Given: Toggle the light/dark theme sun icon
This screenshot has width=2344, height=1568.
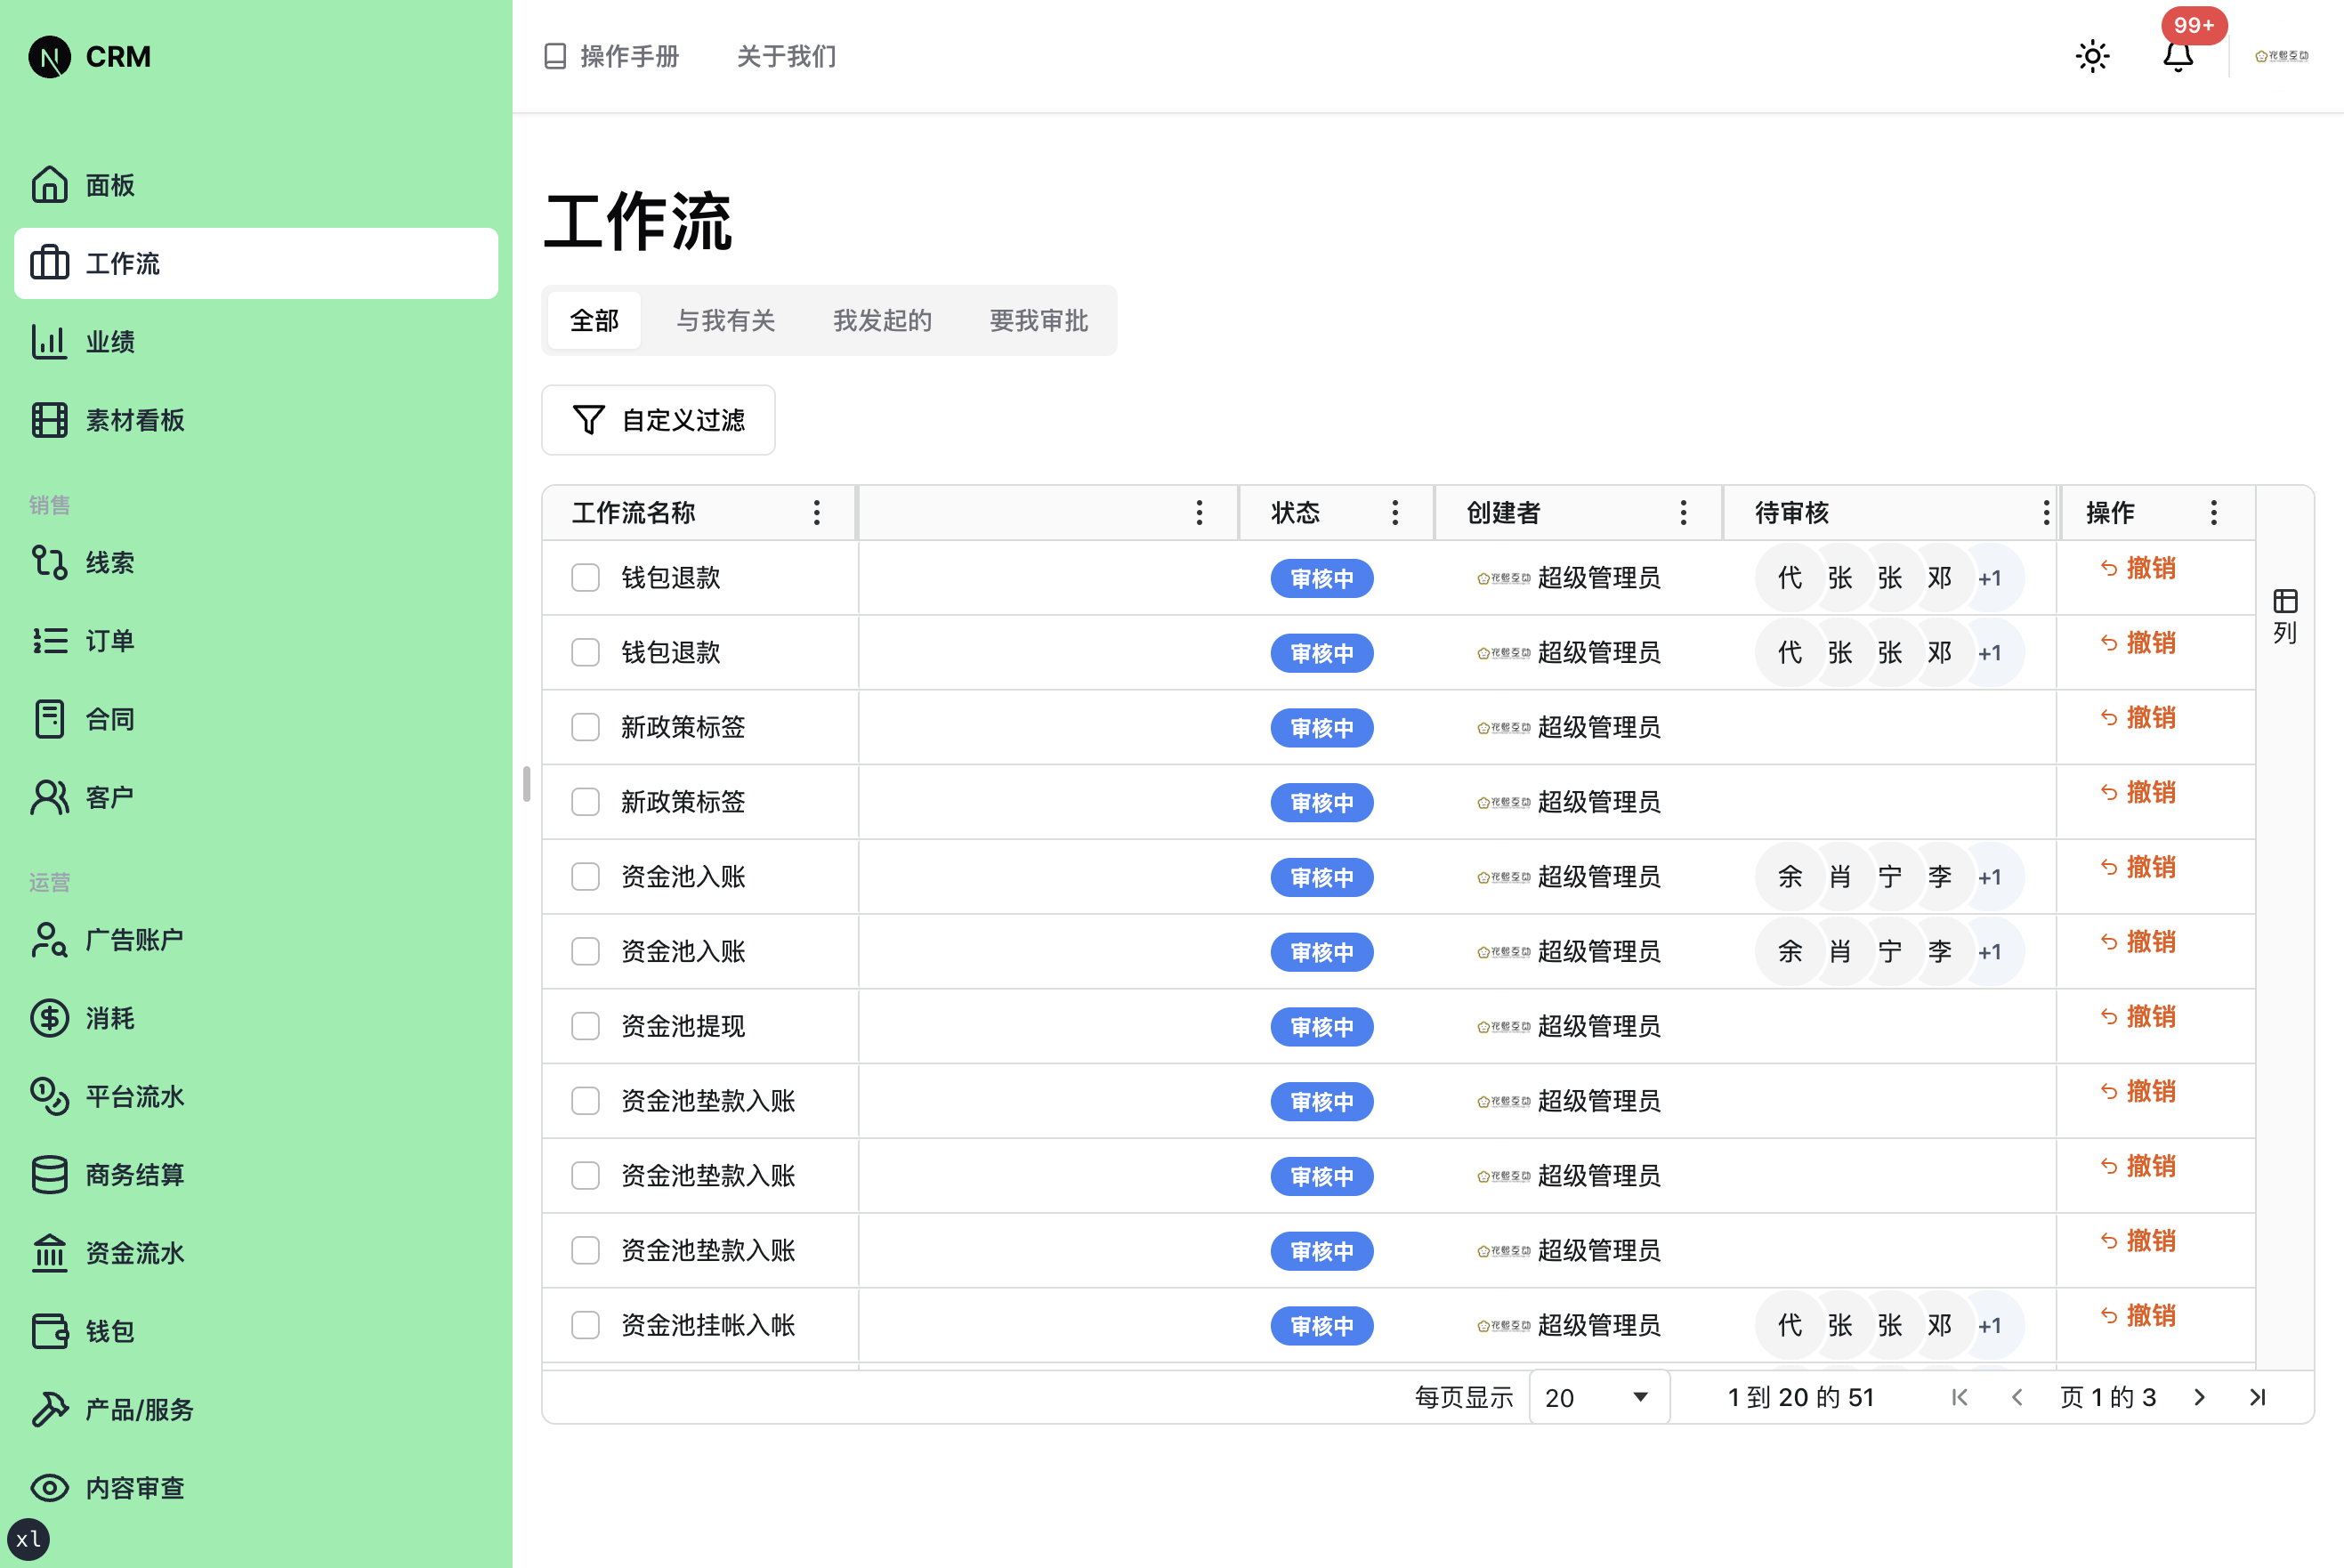Looking at the screenshot, I should (x=2092, y=56).
